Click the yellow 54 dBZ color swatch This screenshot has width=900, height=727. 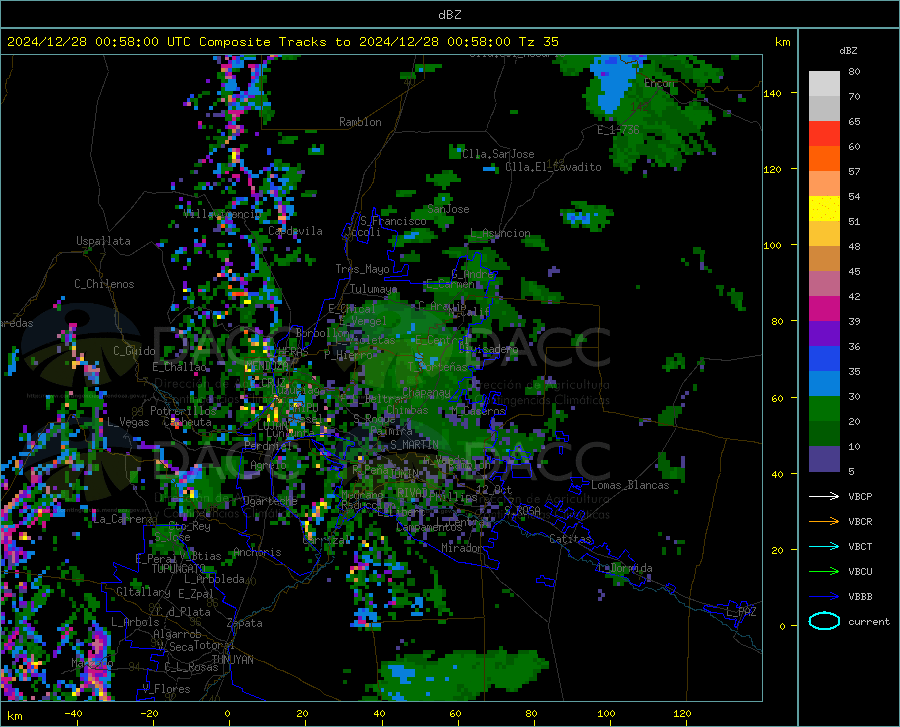click(x=824, y=209)
